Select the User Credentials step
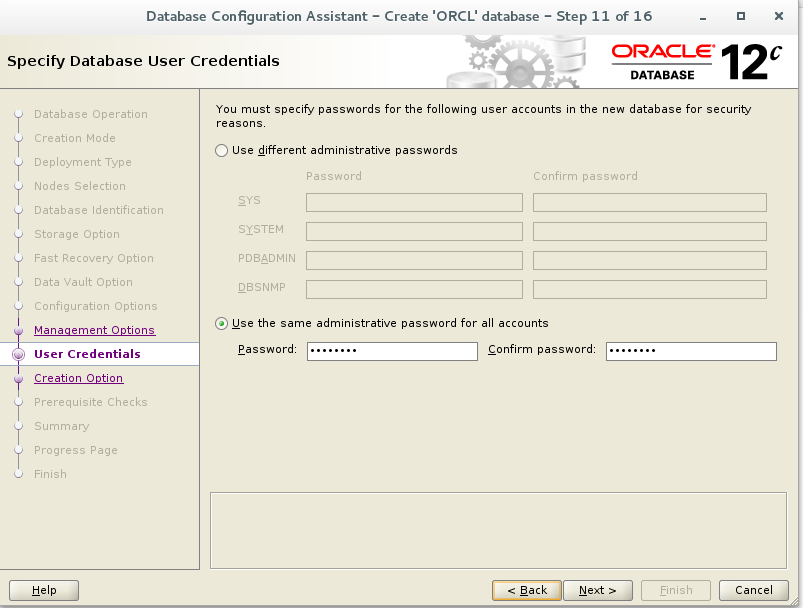This screenshot has width=803, height=608. pos(87,354)
